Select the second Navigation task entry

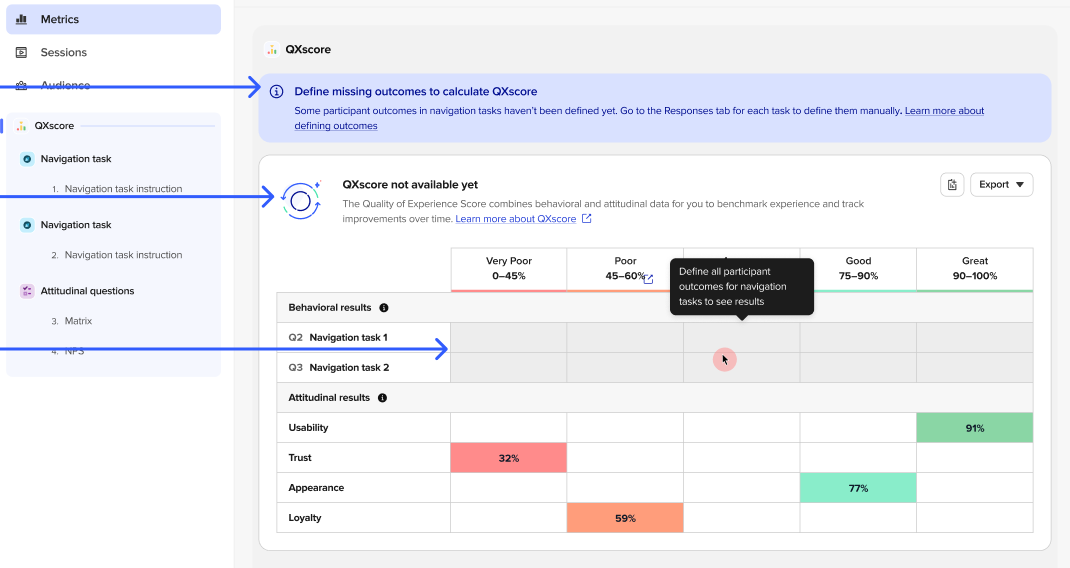pos(76,225)
